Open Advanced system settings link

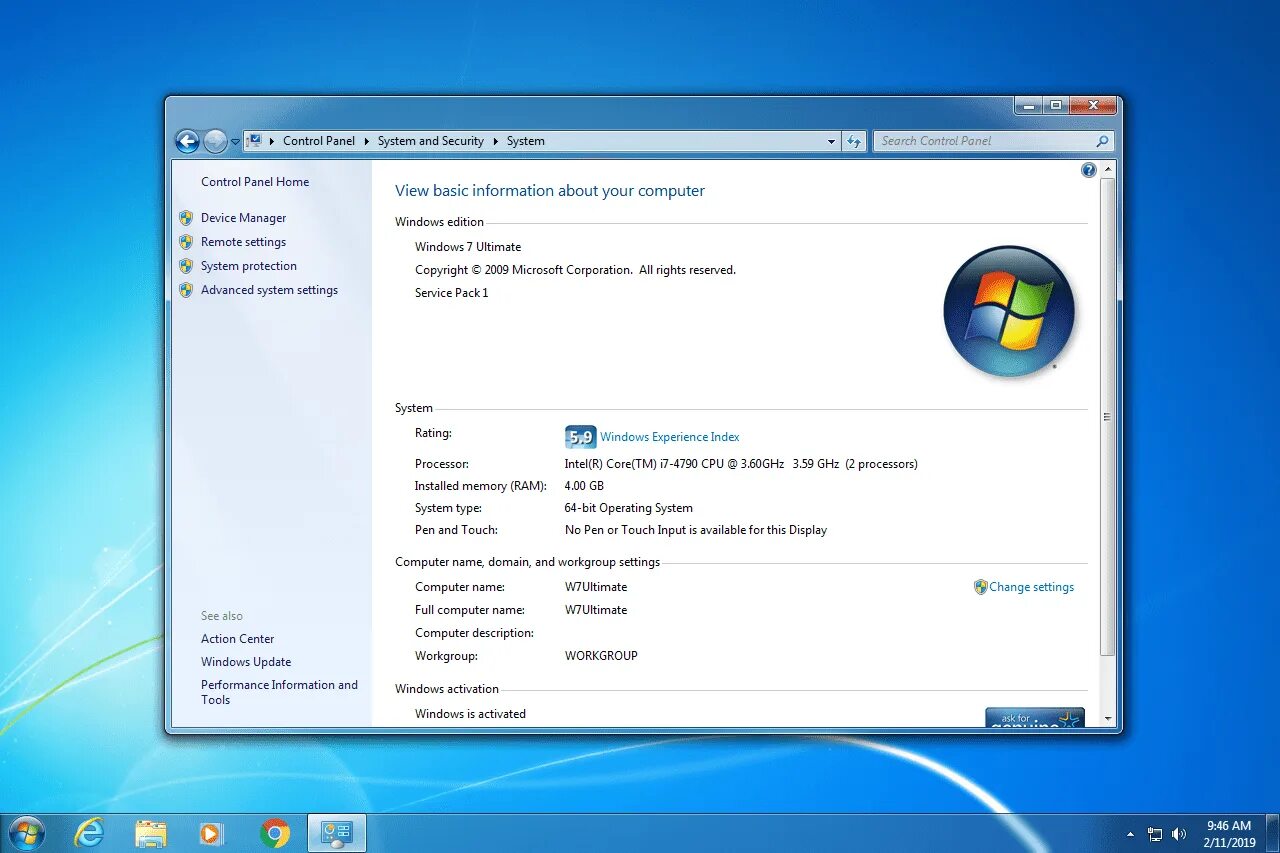(269, 290)
